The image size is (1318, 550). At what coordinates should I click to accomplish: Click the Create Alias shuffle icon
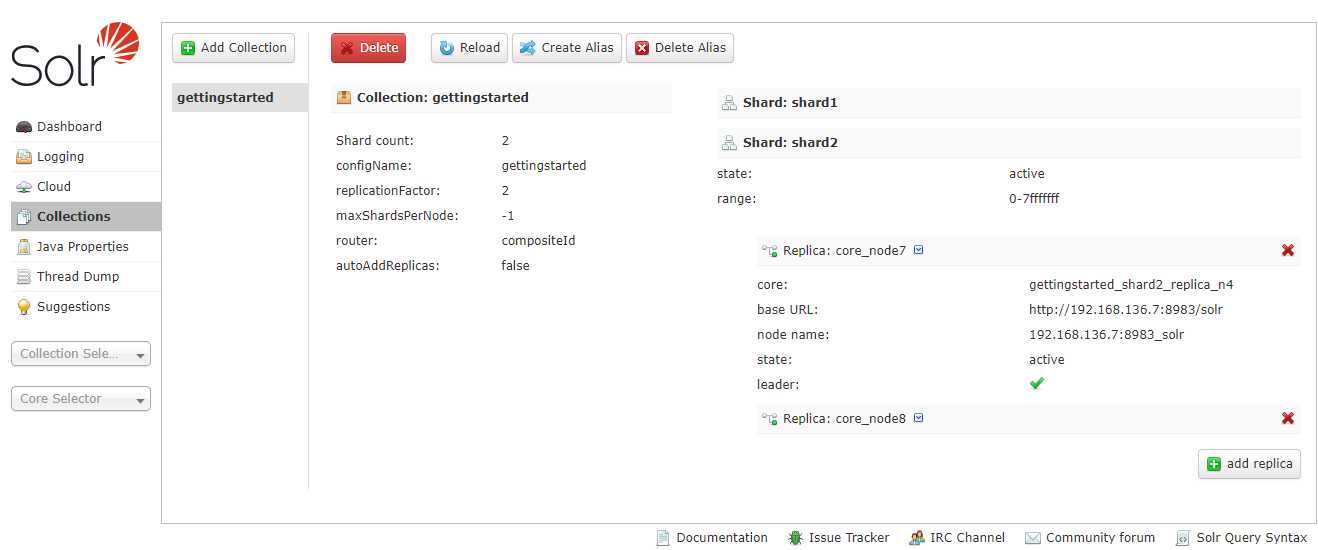(x=528, y=48)
